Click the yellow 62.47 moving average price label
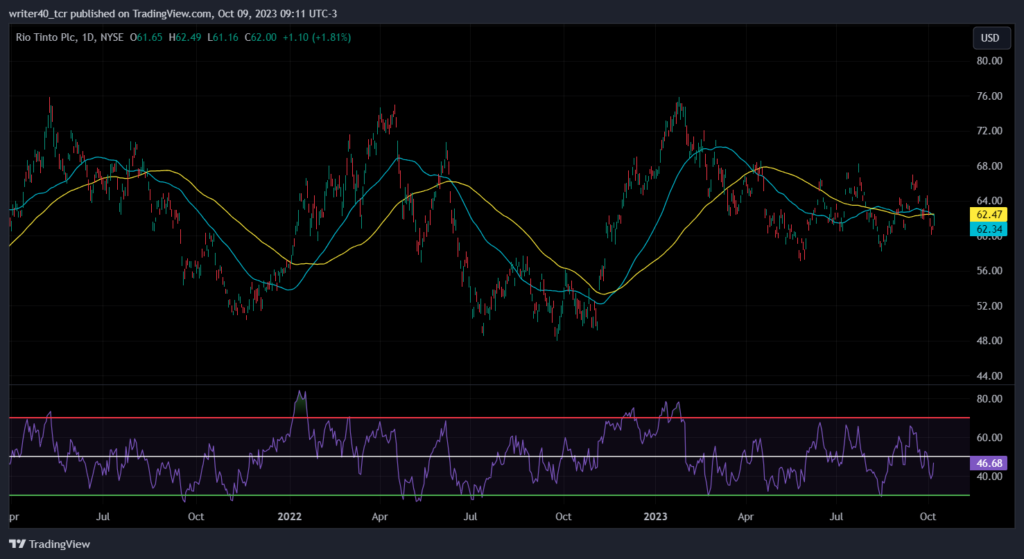 (x=989, y=215)
